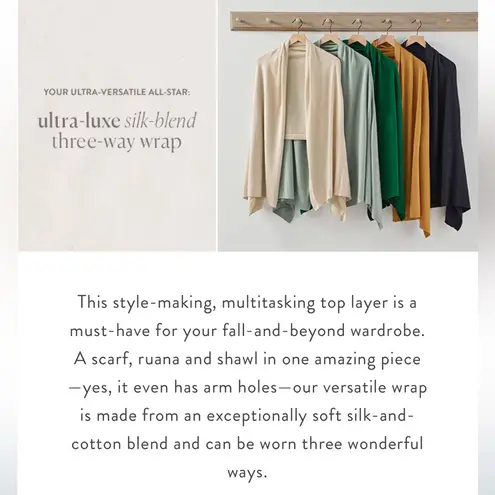Click 'YOUR ULTRA-VERSATILE ALL-STAR:' caption
Viewport: 495px width, 495px height.
[117, 92]
